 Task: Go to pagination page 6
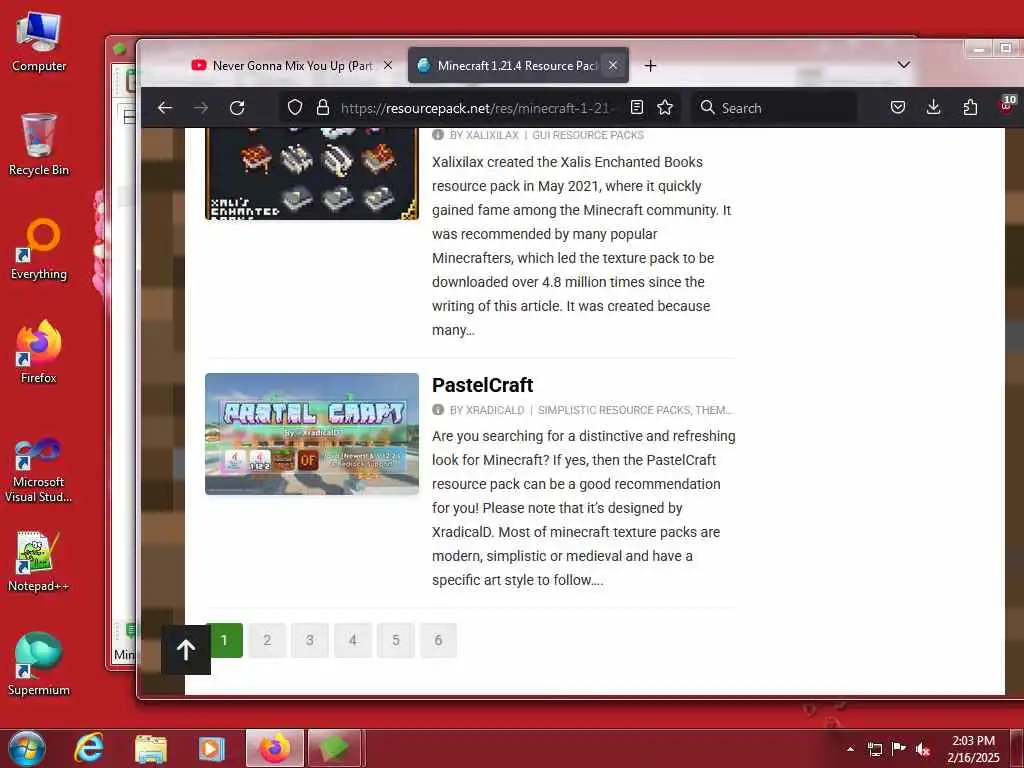[438, 640]
